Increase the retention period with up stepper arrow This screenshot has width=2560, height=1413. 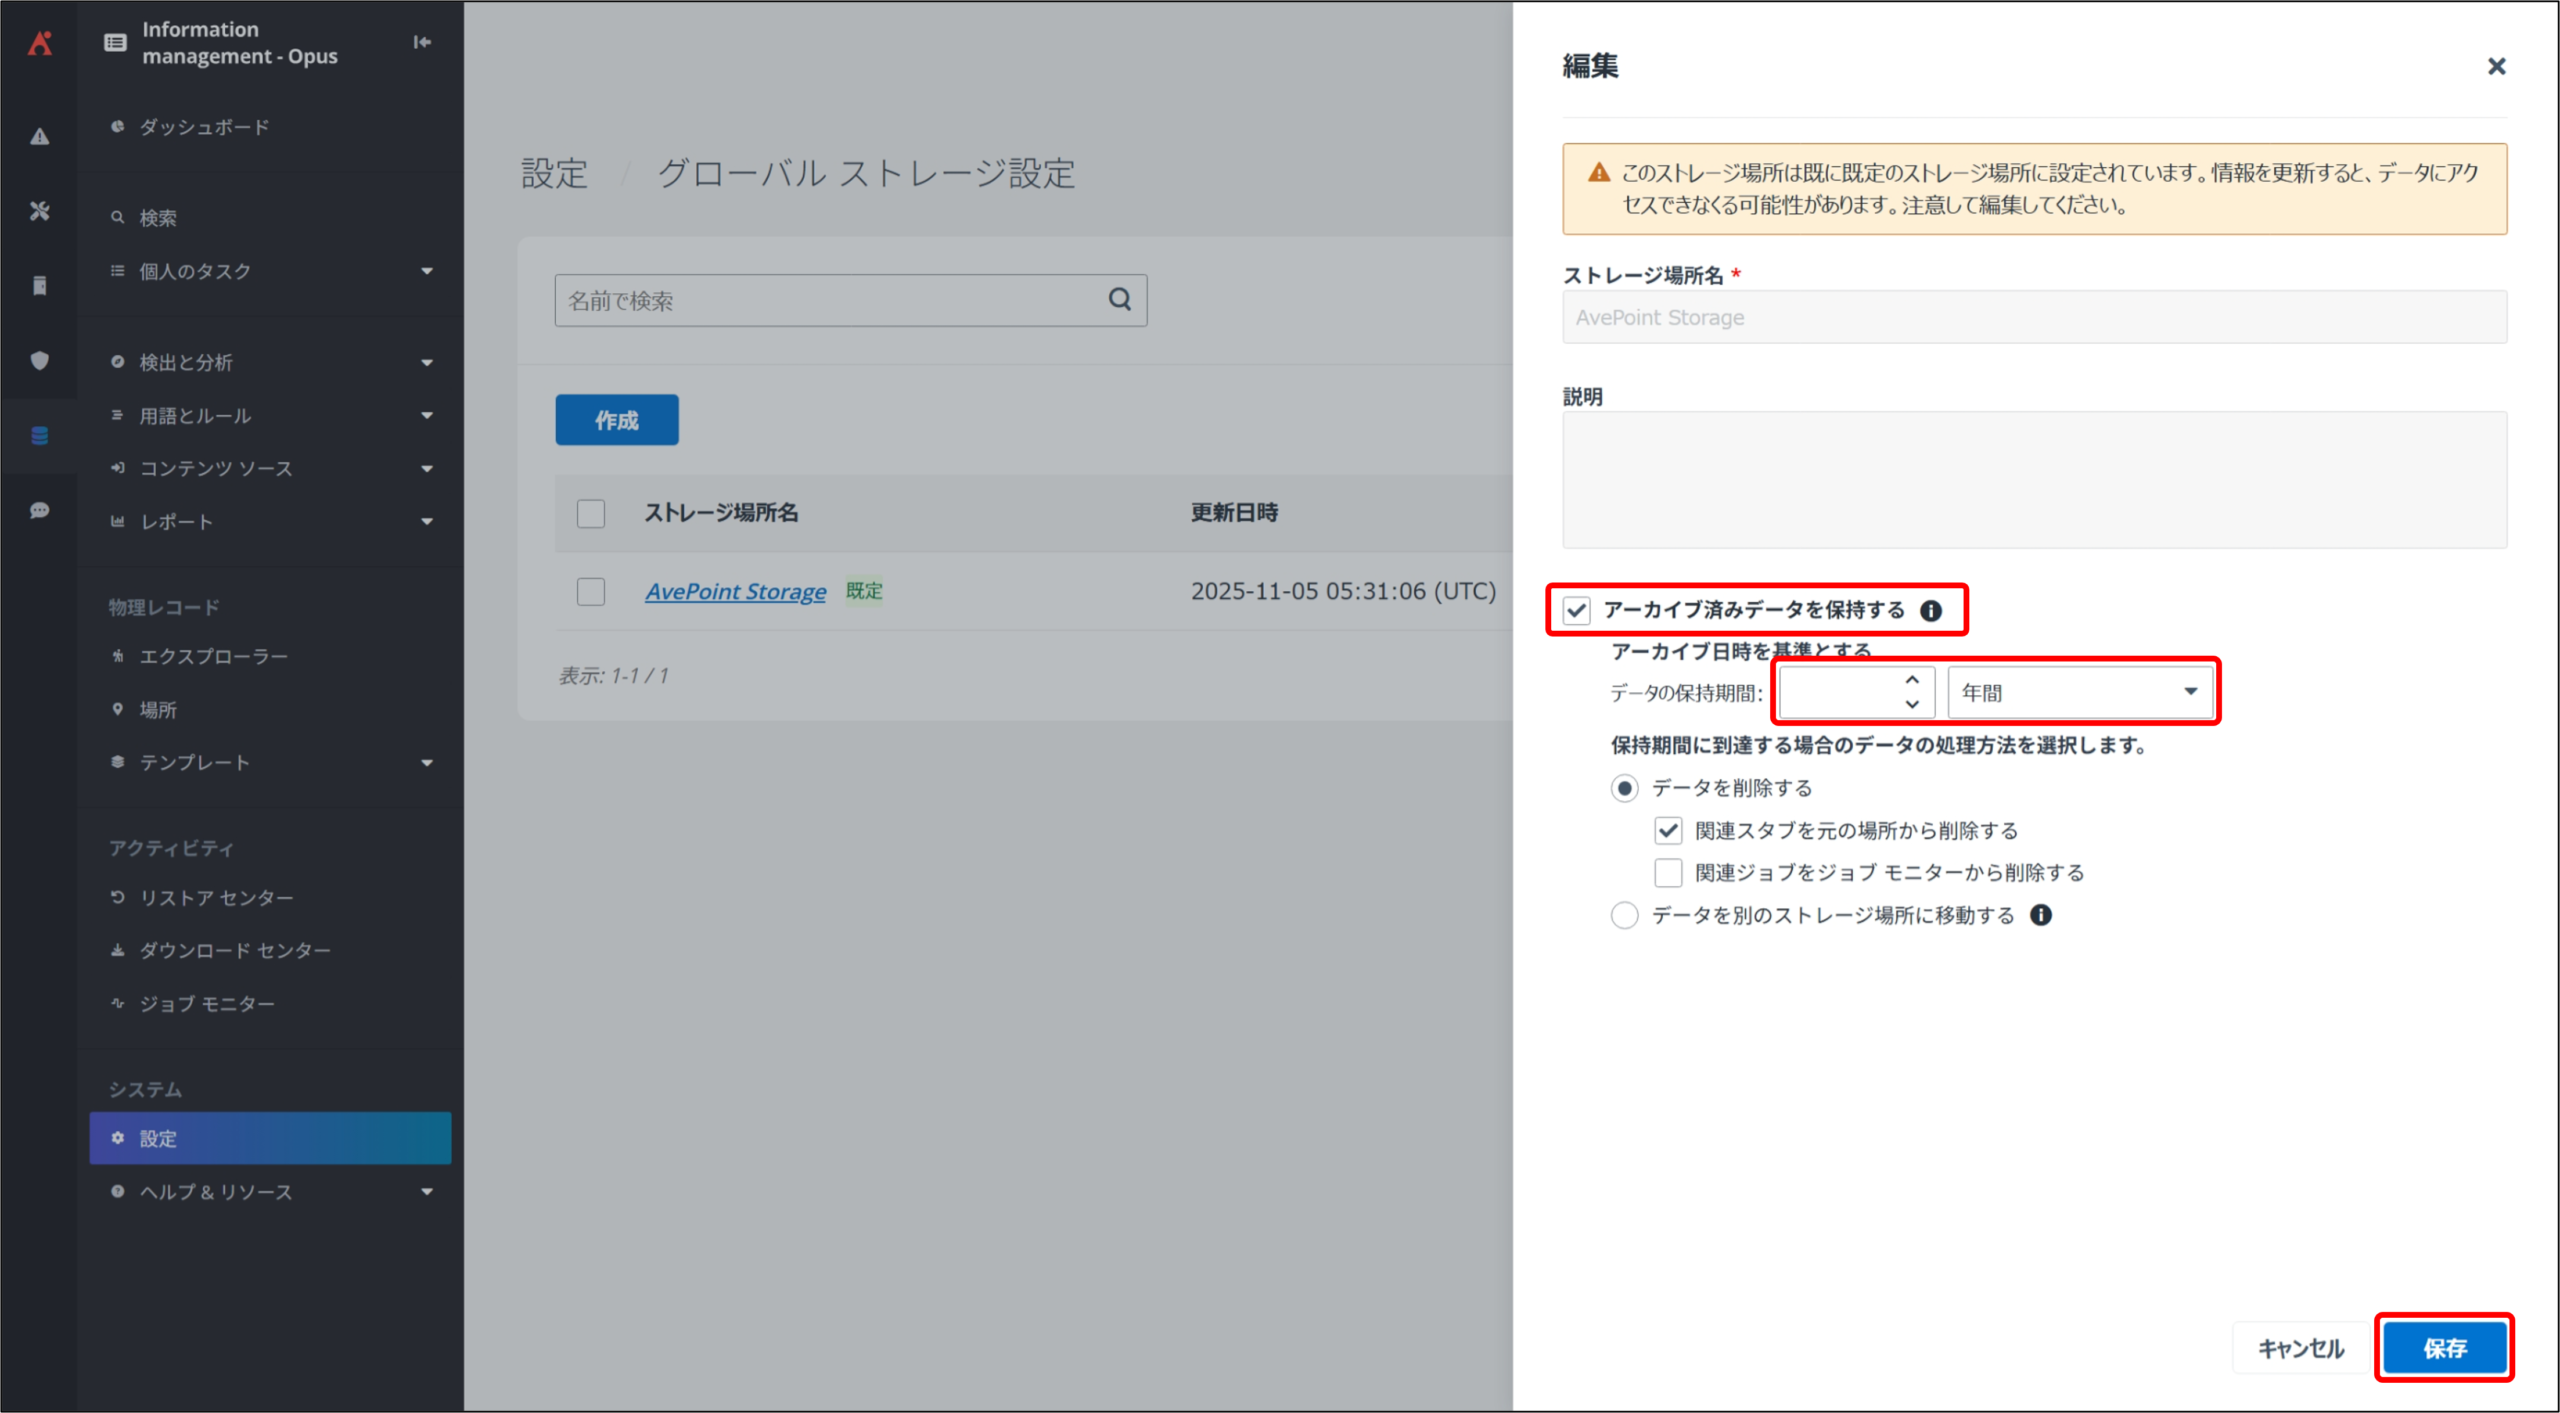[x=1912, y=680]
